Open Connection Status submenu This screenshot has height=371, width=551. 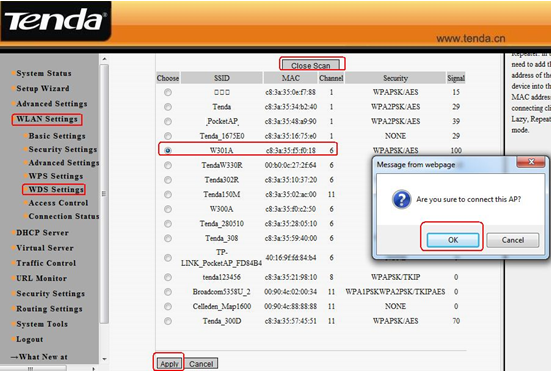(64, 216)
